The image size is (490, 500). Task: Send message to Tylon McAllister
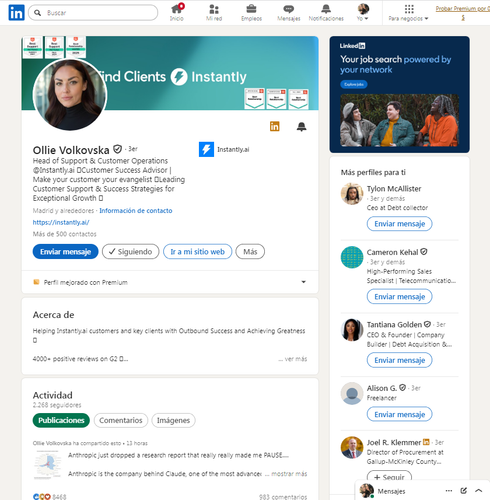point(399,224)
